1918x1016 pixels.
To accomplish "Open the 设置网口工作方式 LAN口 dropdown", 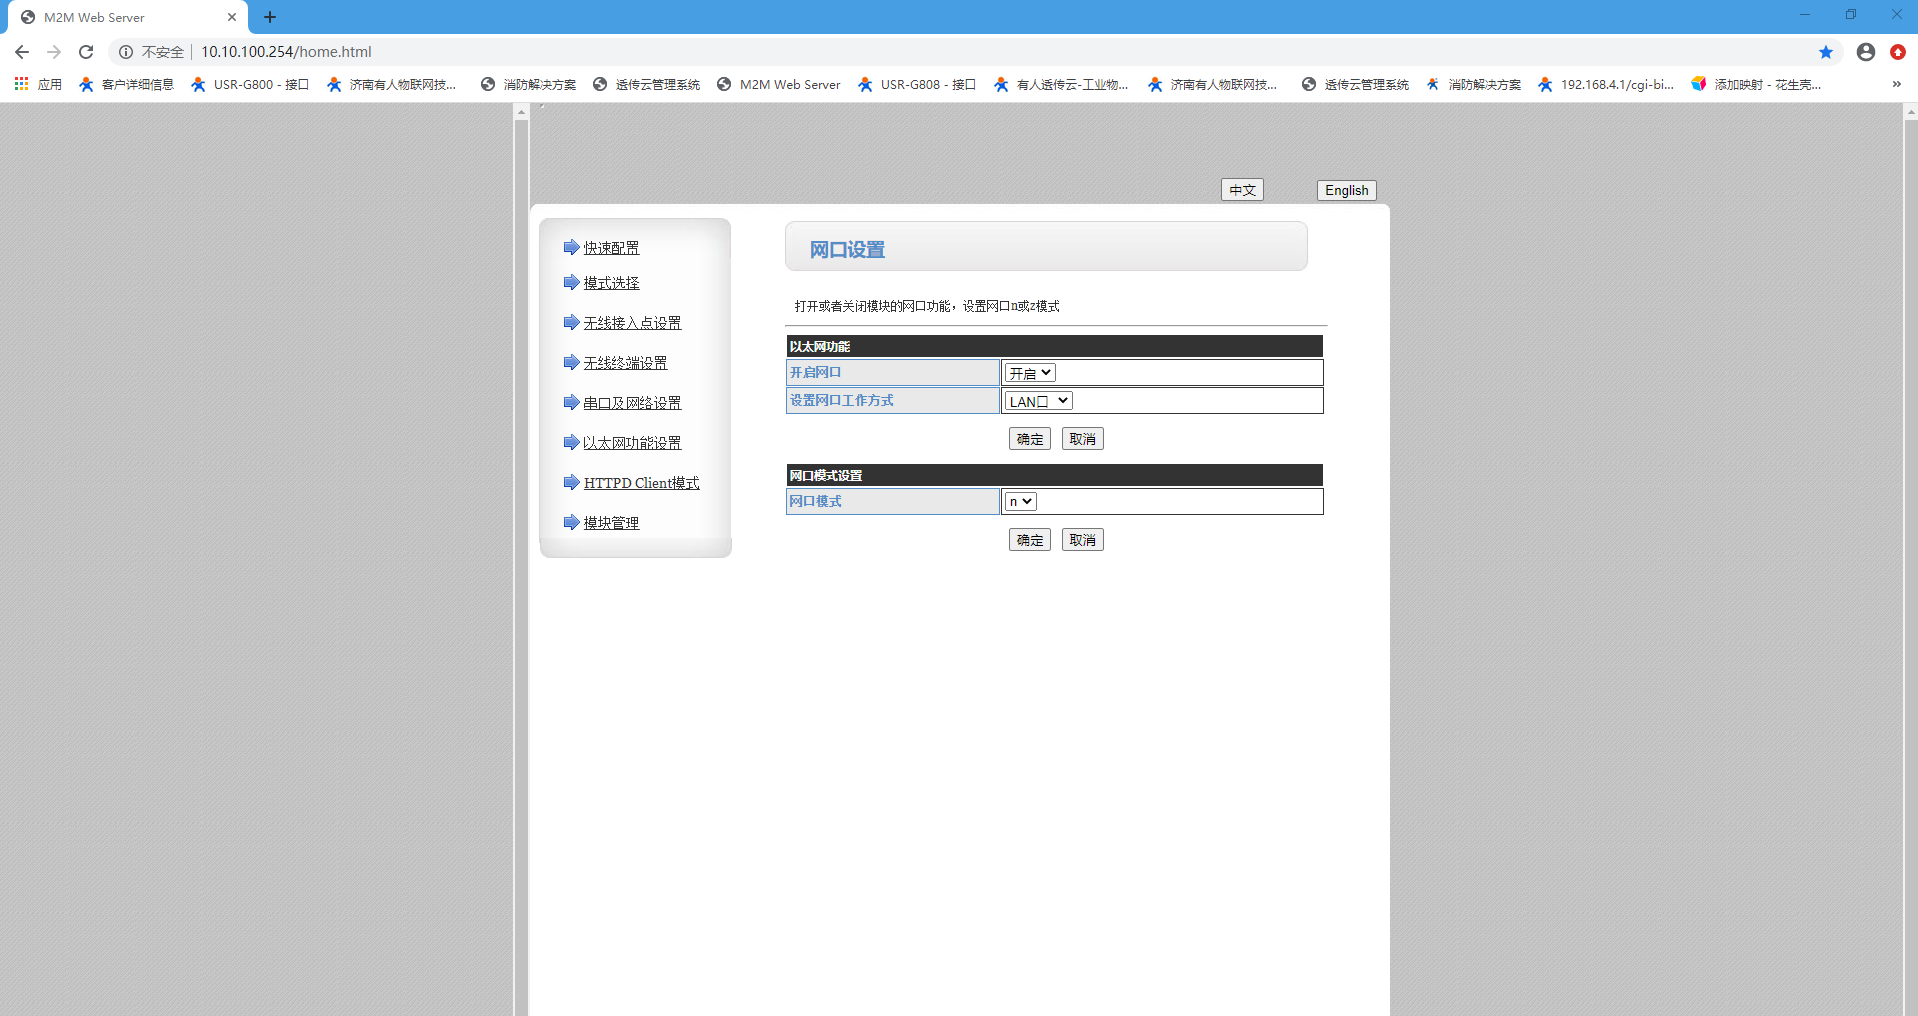I will (1038, 401).
